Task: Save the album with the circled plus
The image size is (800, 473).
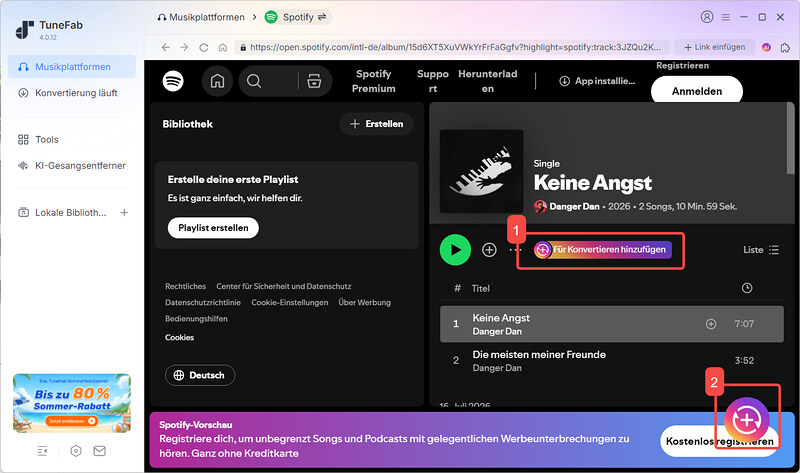Action: click(489, 250)
